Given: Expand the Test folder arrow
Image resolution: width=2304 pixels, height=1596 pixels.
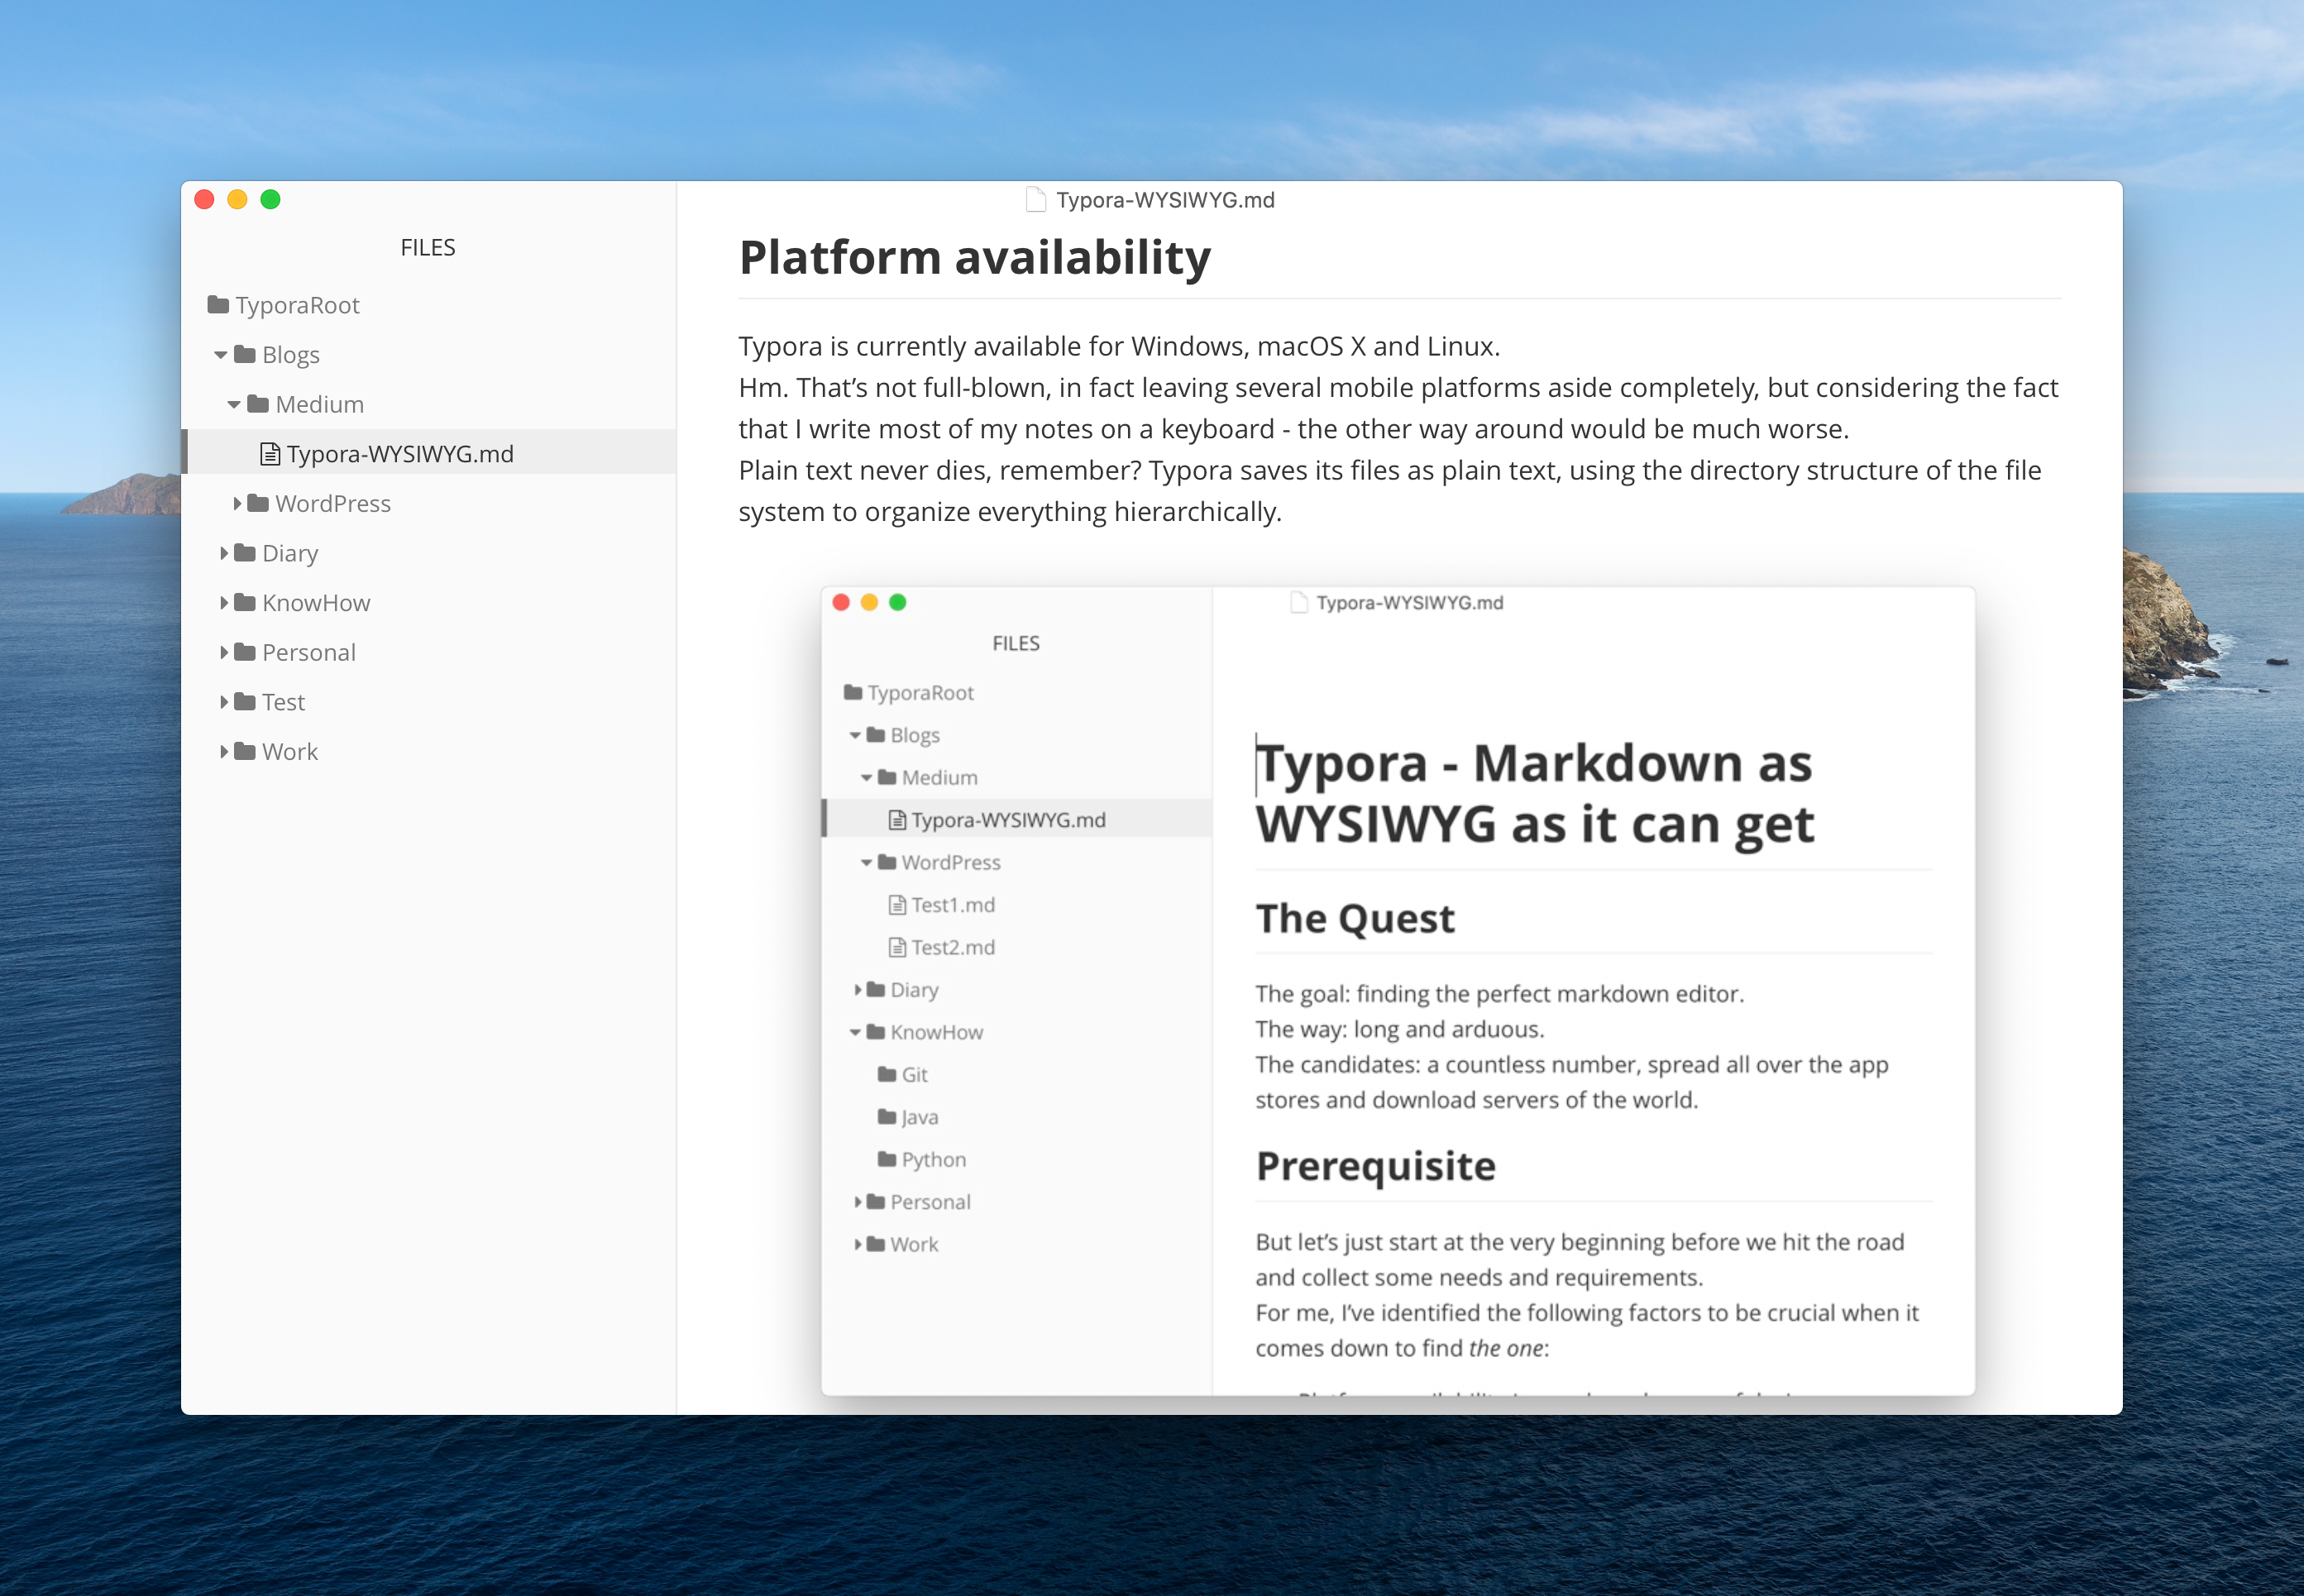Looking at the screenshot, I should click(224, 702).
